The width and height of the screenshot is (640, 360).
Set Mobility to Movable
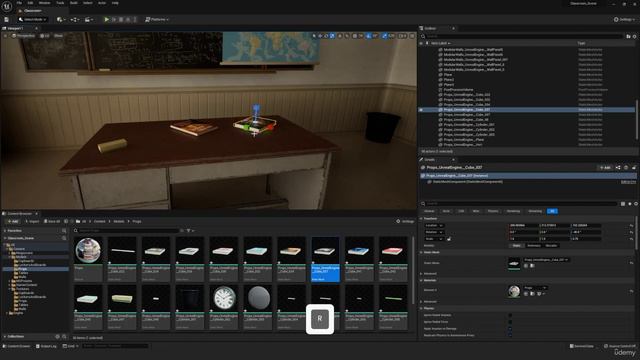pos(551,245)
